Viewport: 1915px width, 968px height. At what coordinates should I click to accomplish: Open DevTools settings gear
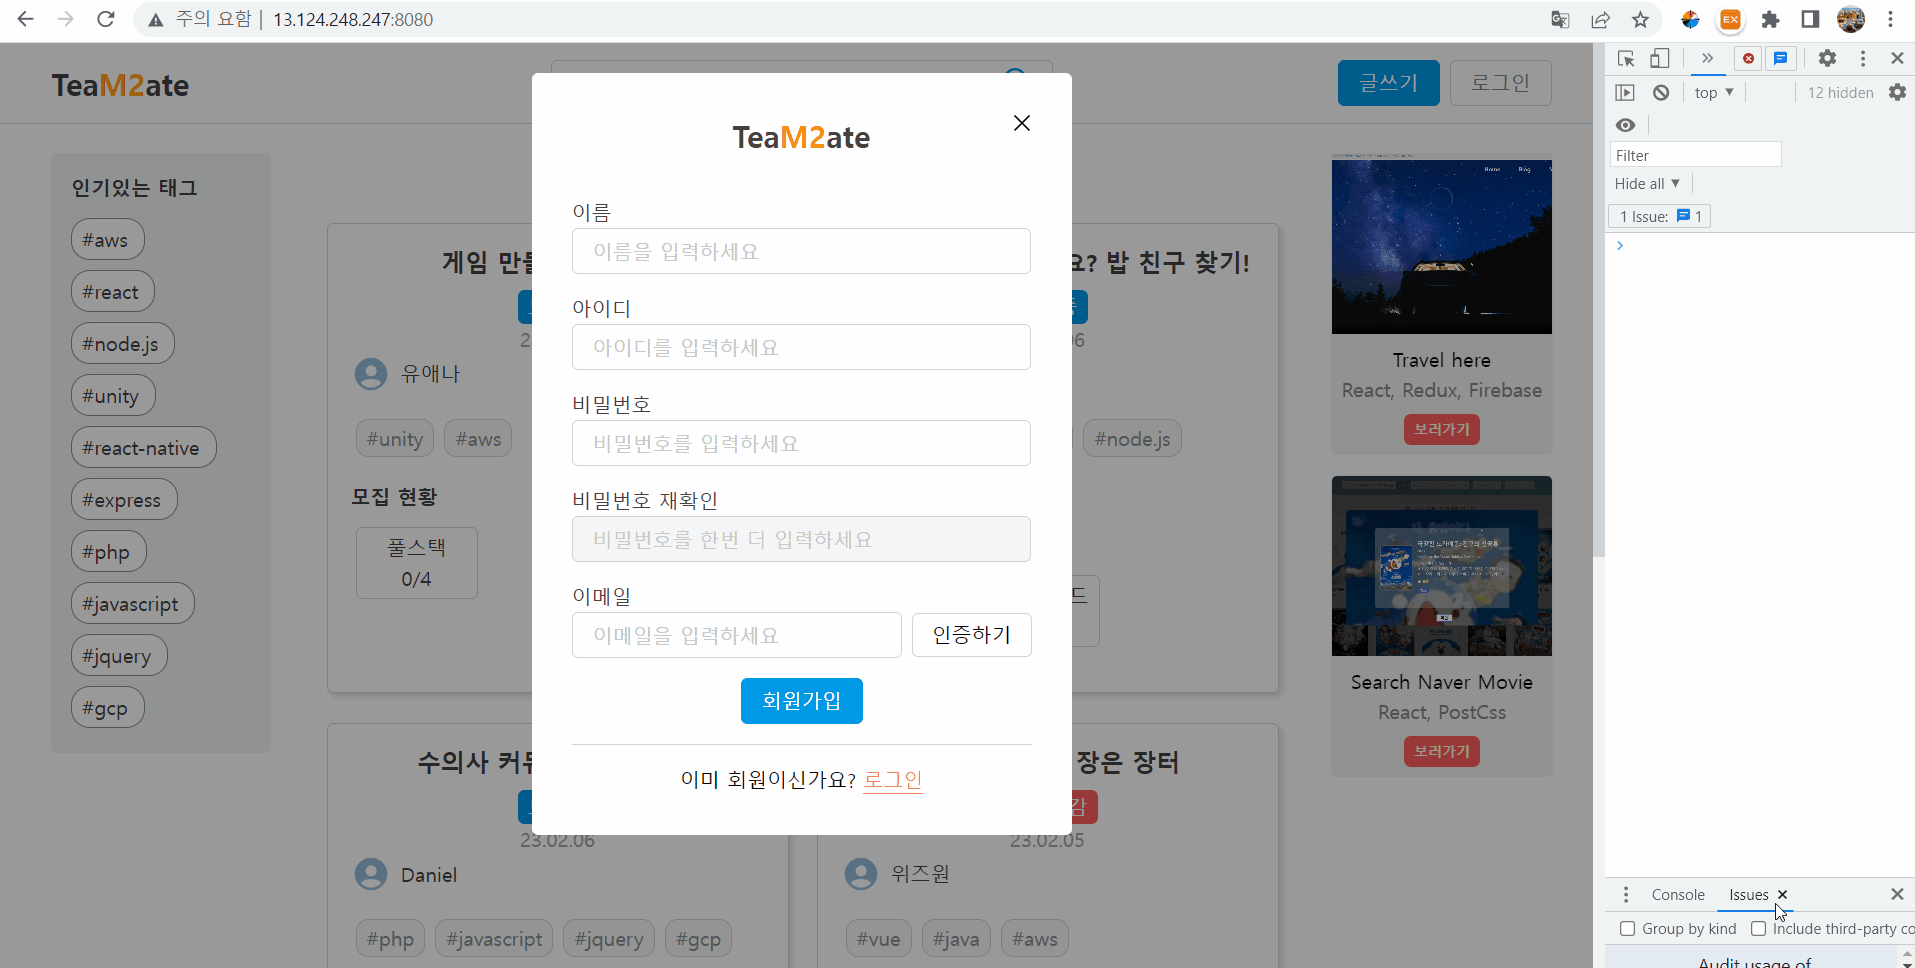point(1827,58)
